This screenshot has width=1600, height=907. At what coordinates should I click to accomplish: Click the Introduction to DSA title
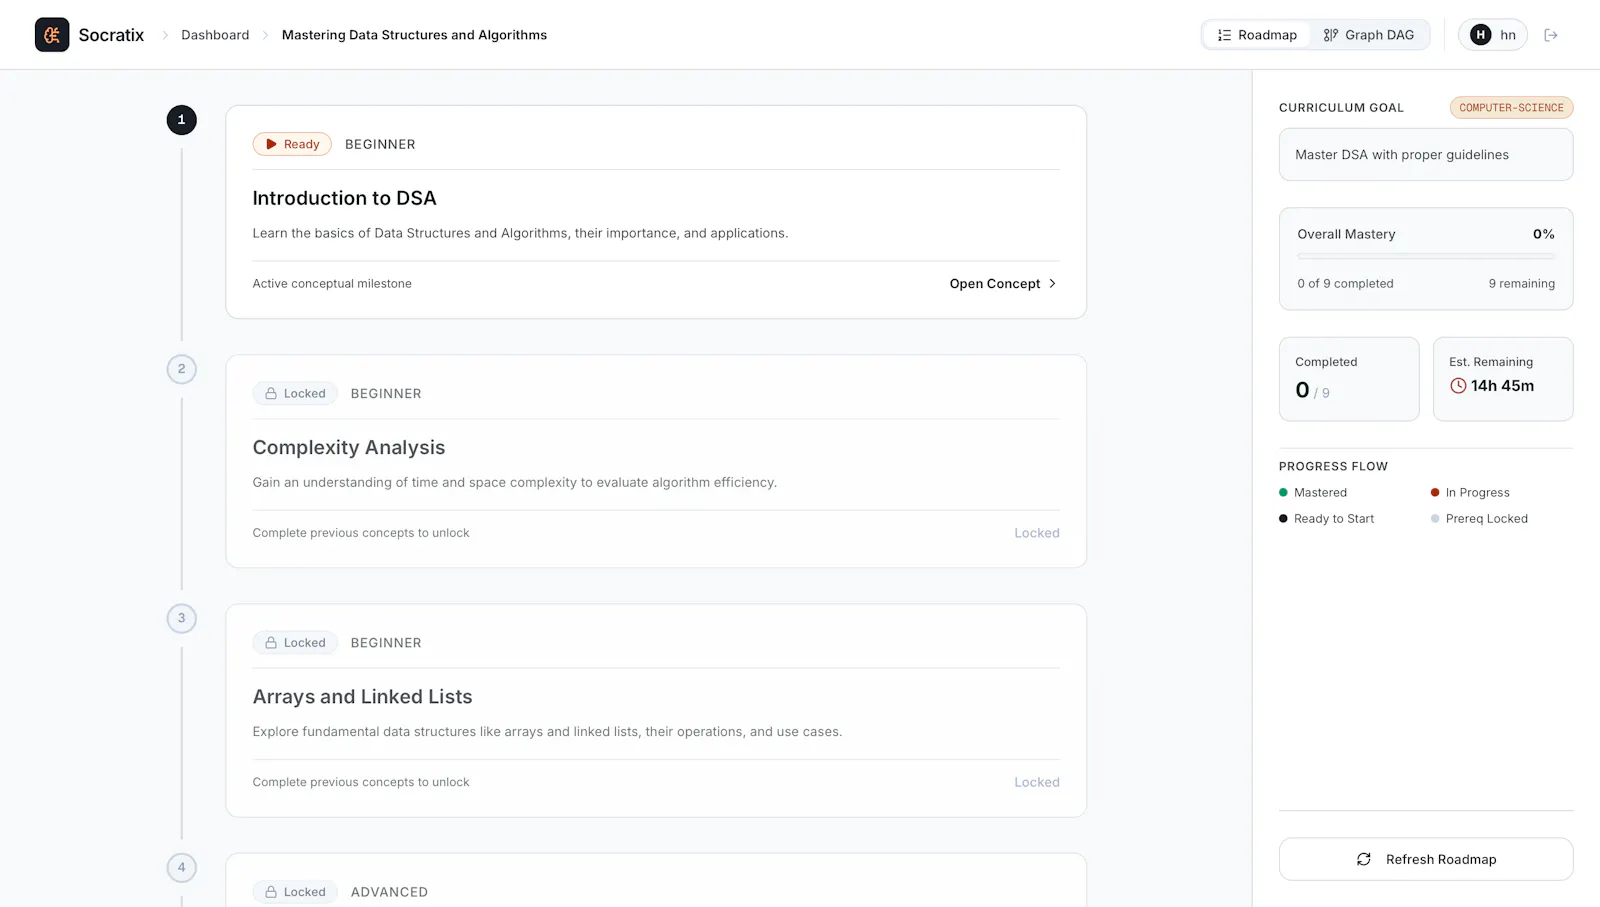click(x=344, y=198)
